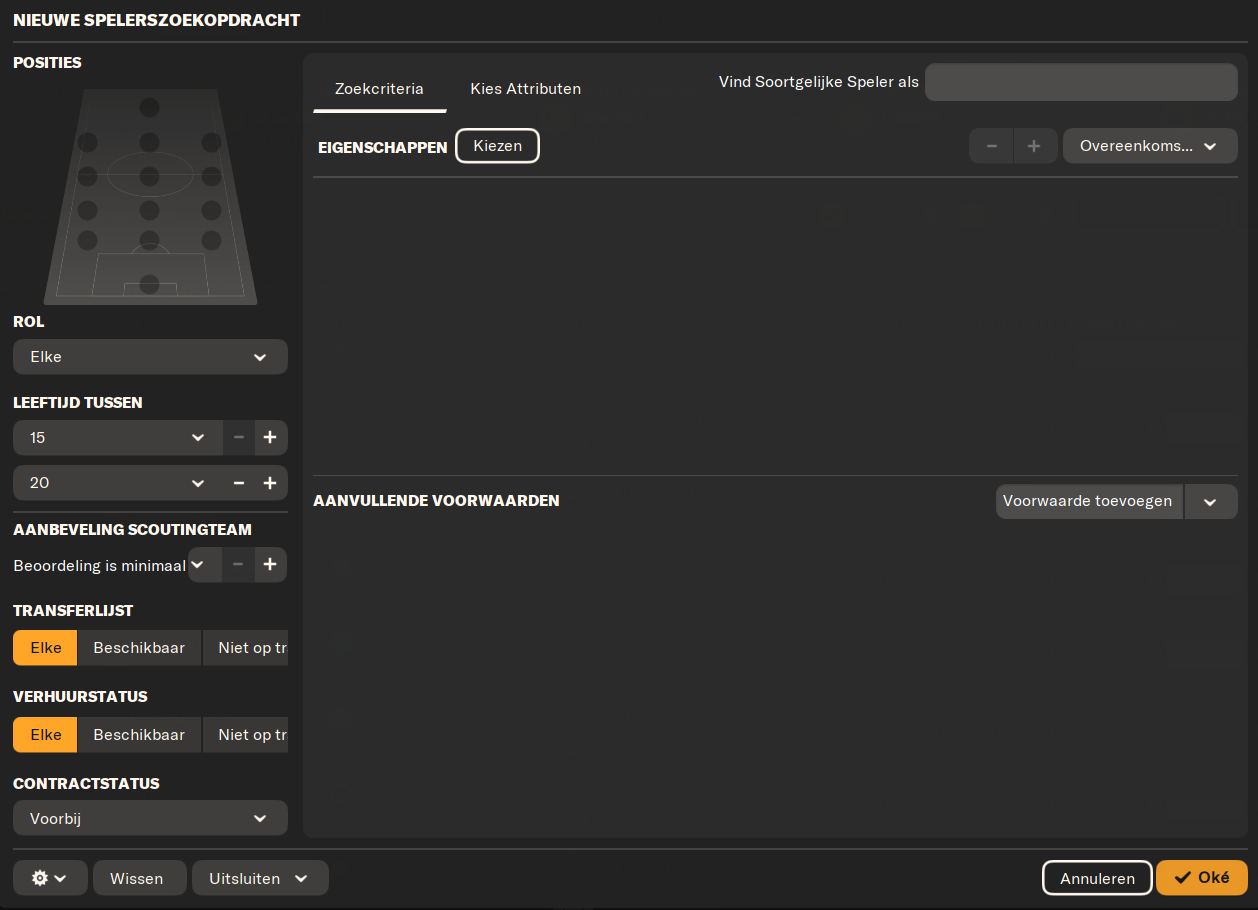
Task: Click the plus button next to Eigenschappen
Action: coord(1034,146)
